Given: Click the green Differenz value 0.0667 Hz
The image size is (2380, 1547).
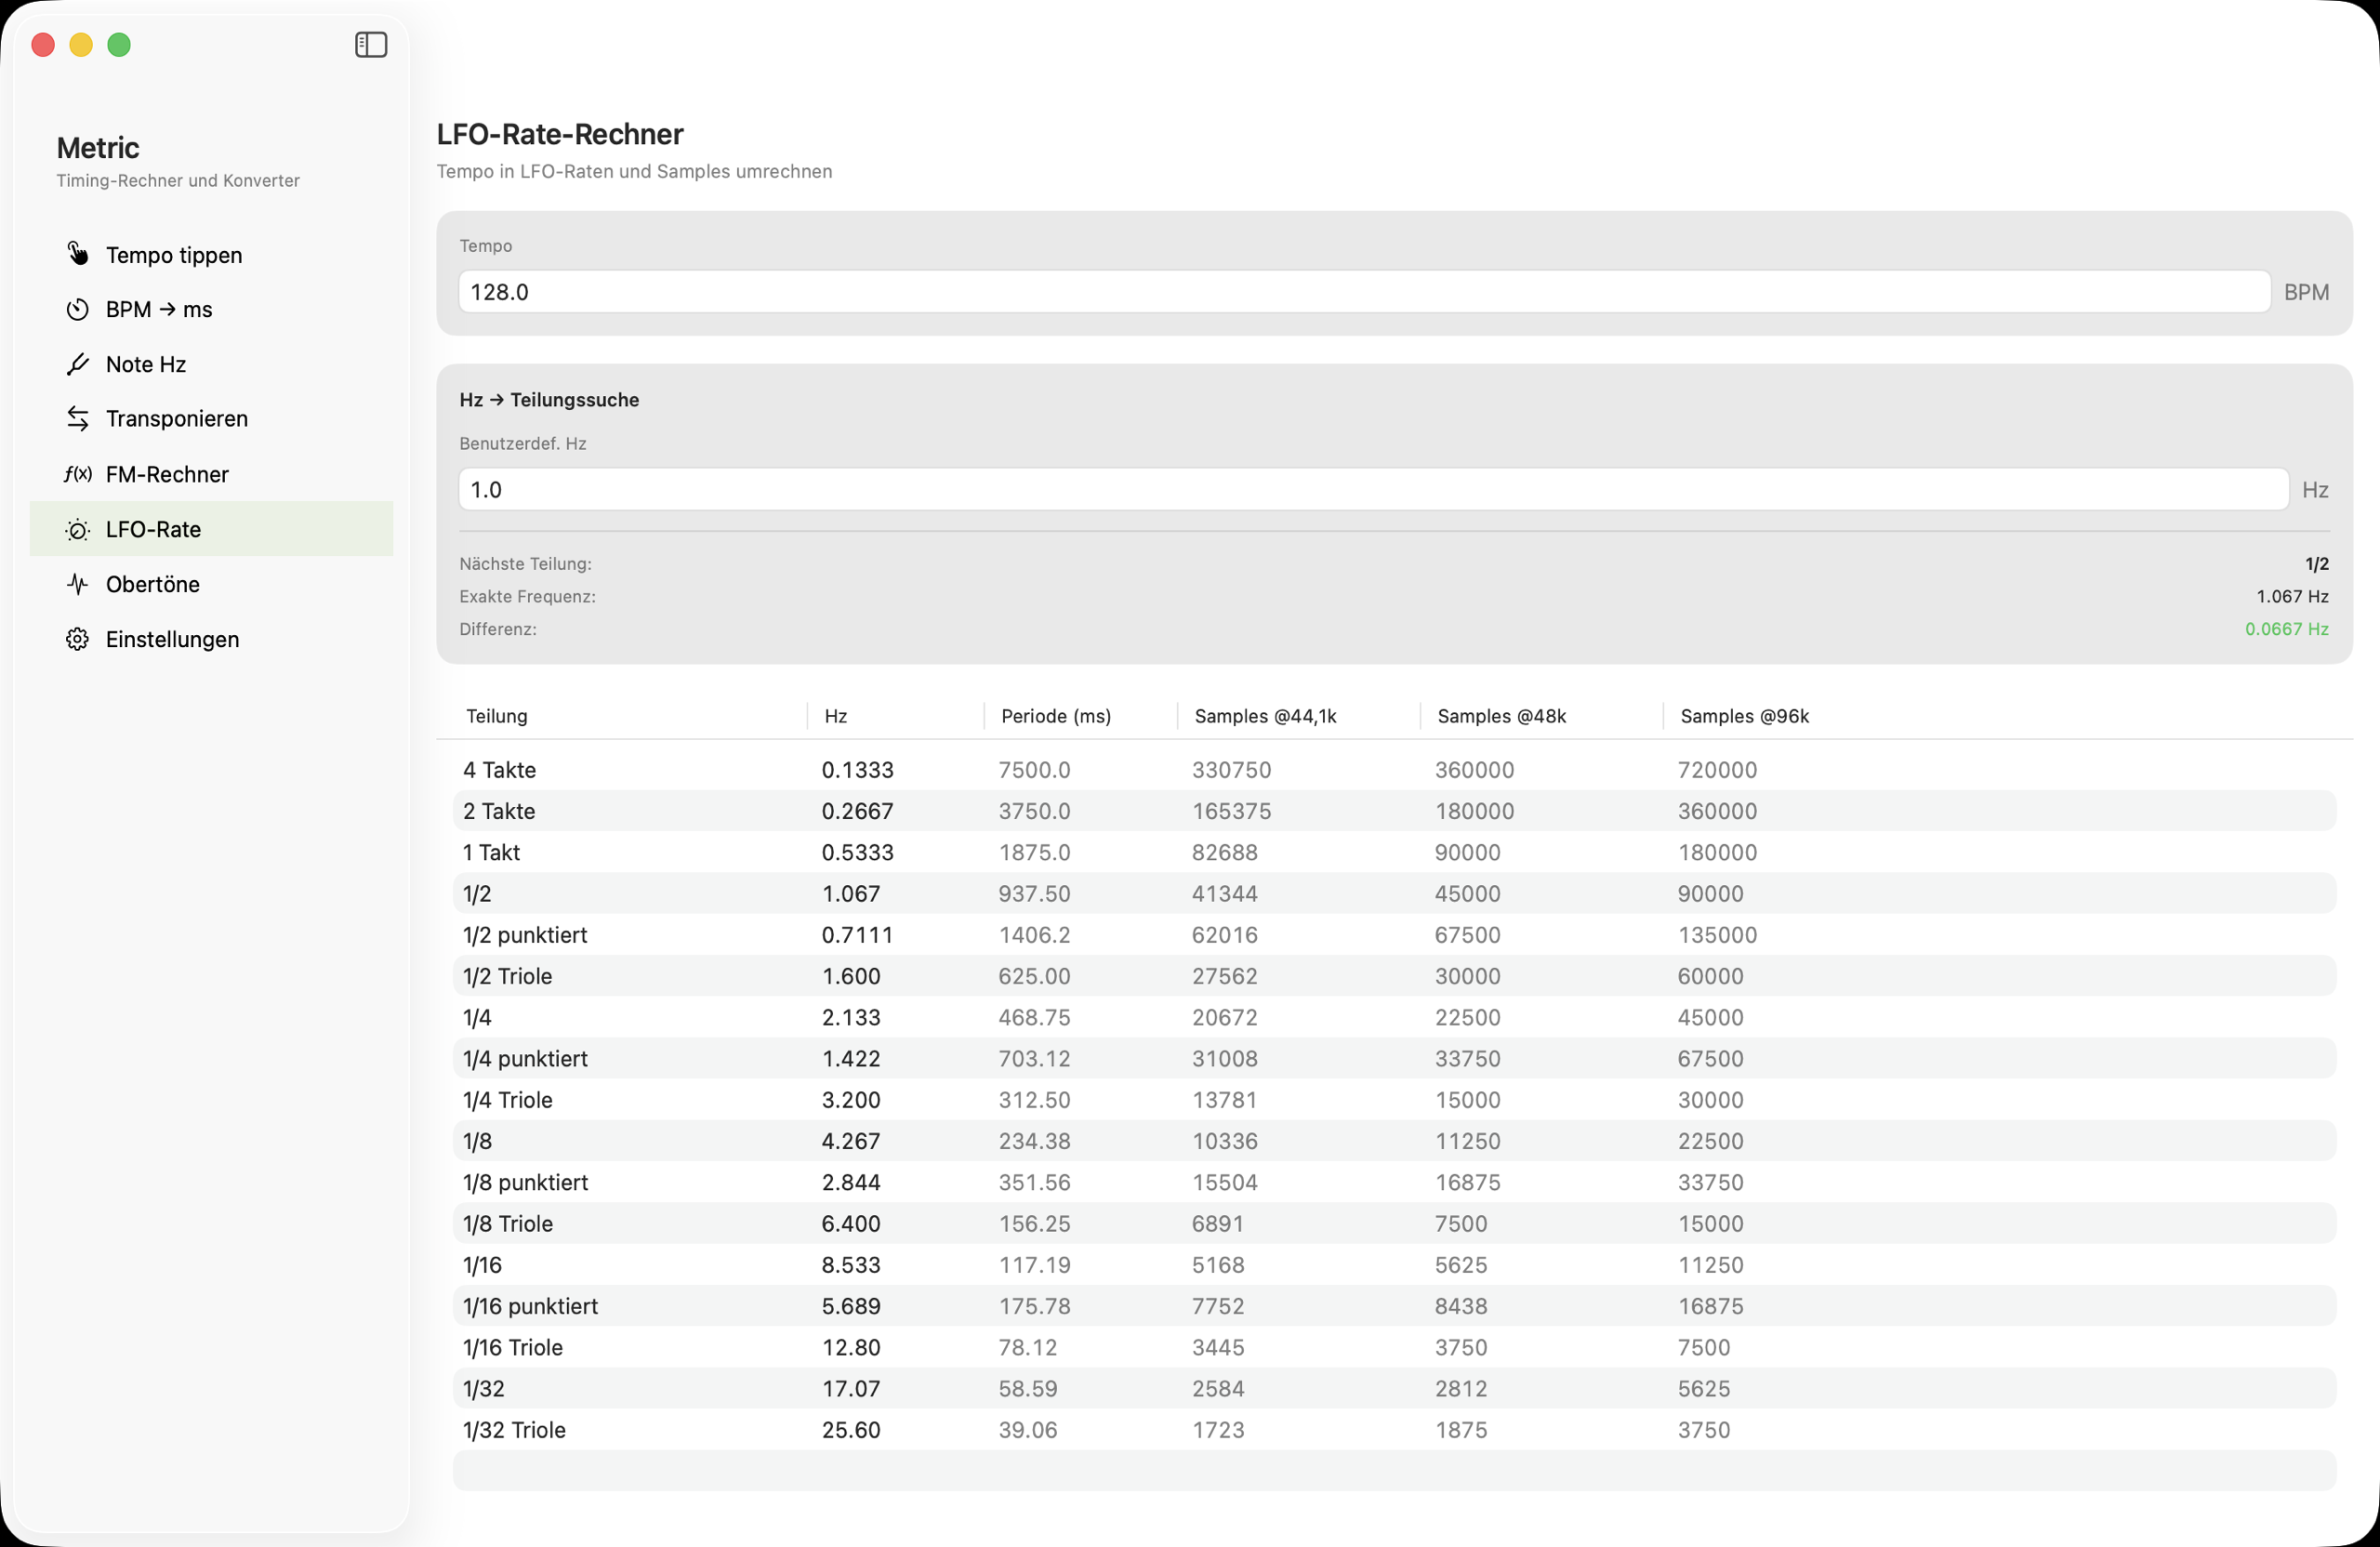Looking at the screenshot, I should coord(2287,629).
